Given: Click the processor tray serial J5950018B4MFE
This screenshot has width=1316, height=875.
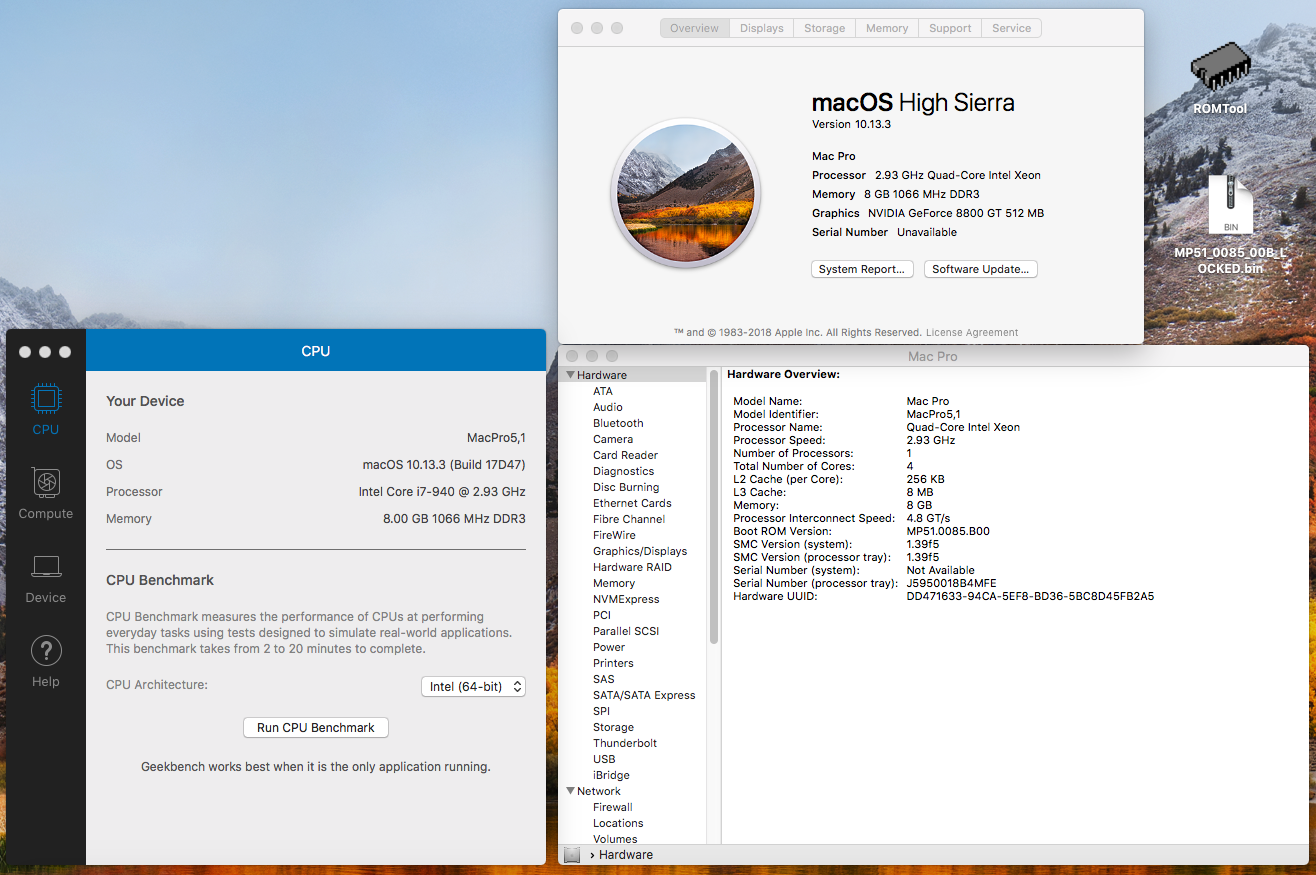Looking at the screenshot, I should click(x=951, y=583).
